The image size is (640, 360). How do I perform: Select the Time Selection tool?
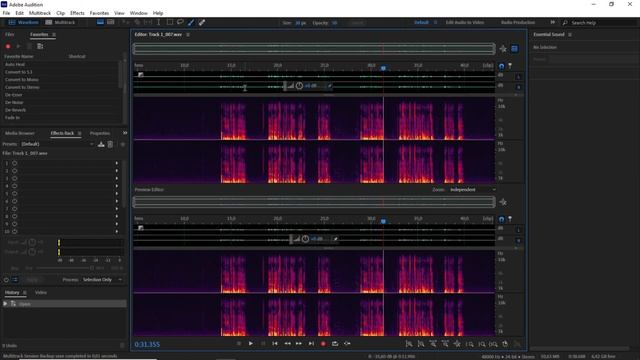(x=158, y=22)
